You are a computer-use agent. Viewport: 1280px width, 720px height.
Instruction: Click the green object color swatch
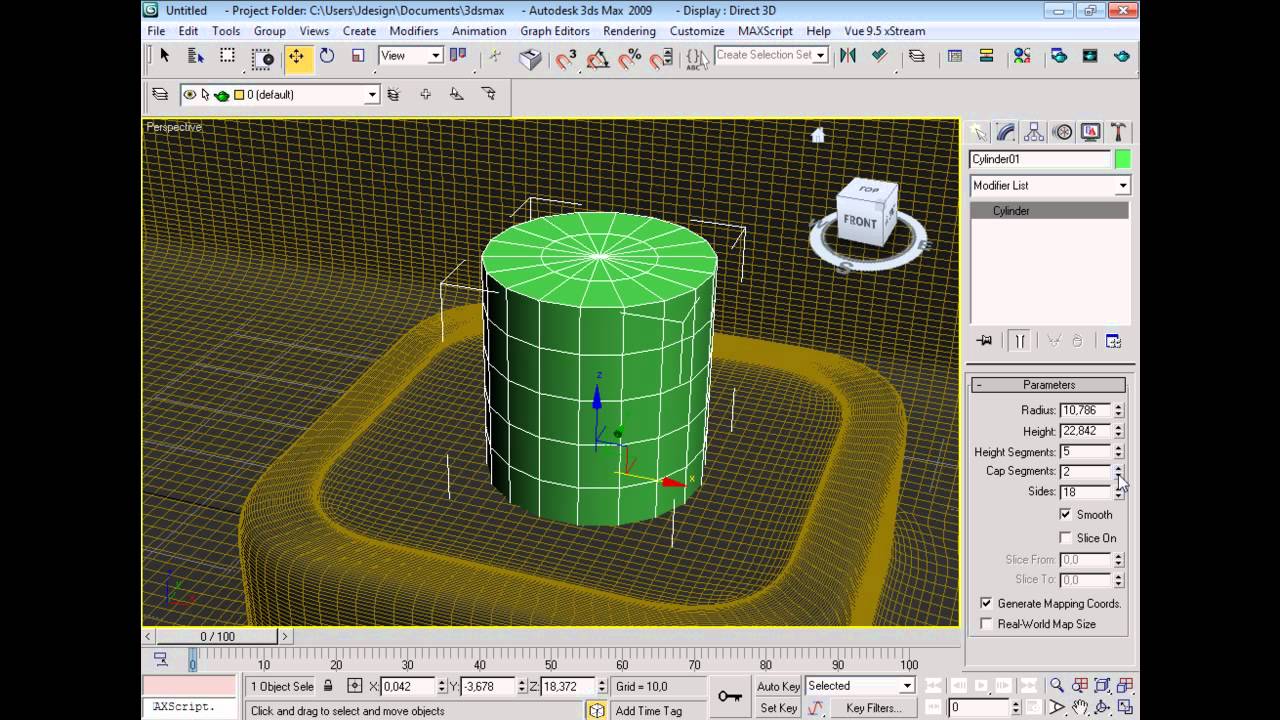tap(1123, 159)
